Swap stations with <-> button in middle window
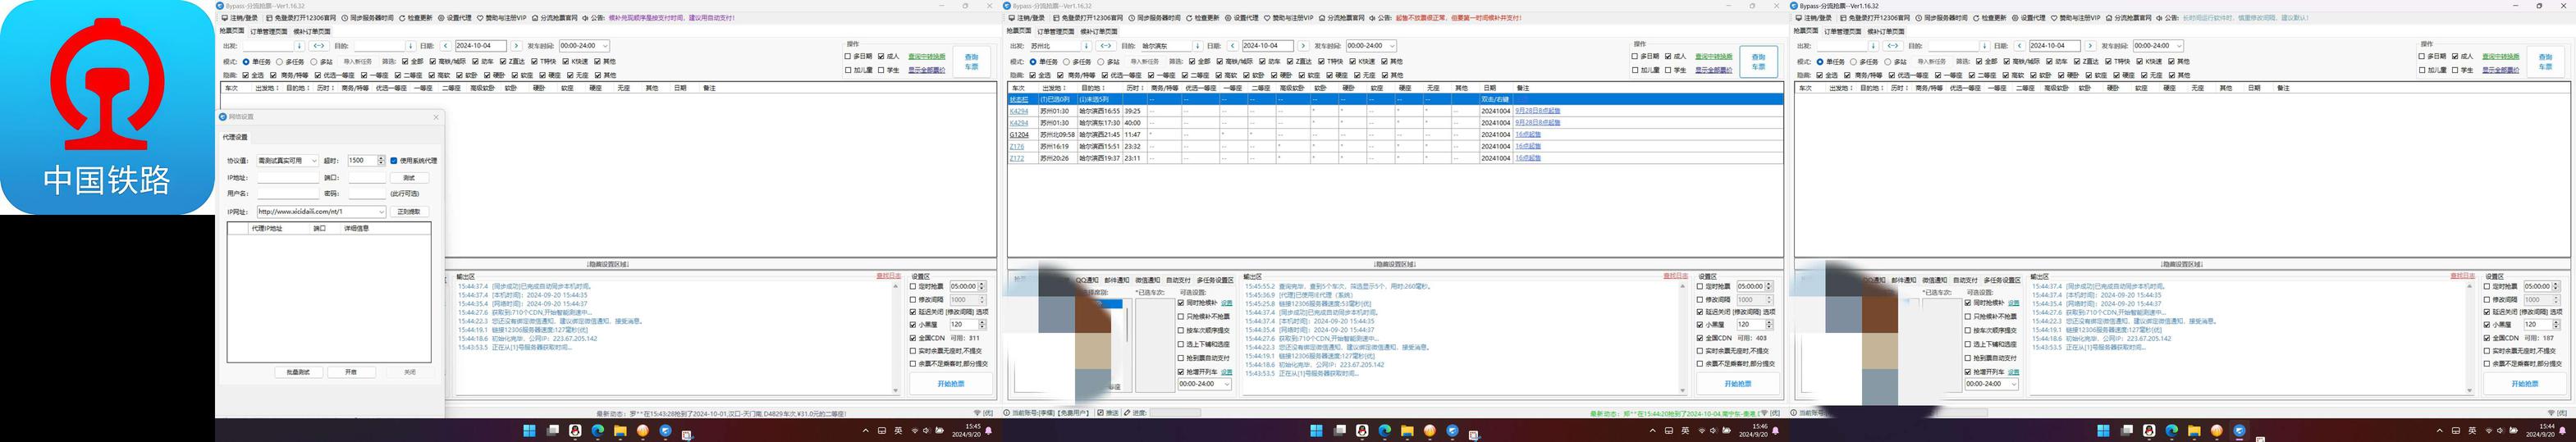 1106,46
